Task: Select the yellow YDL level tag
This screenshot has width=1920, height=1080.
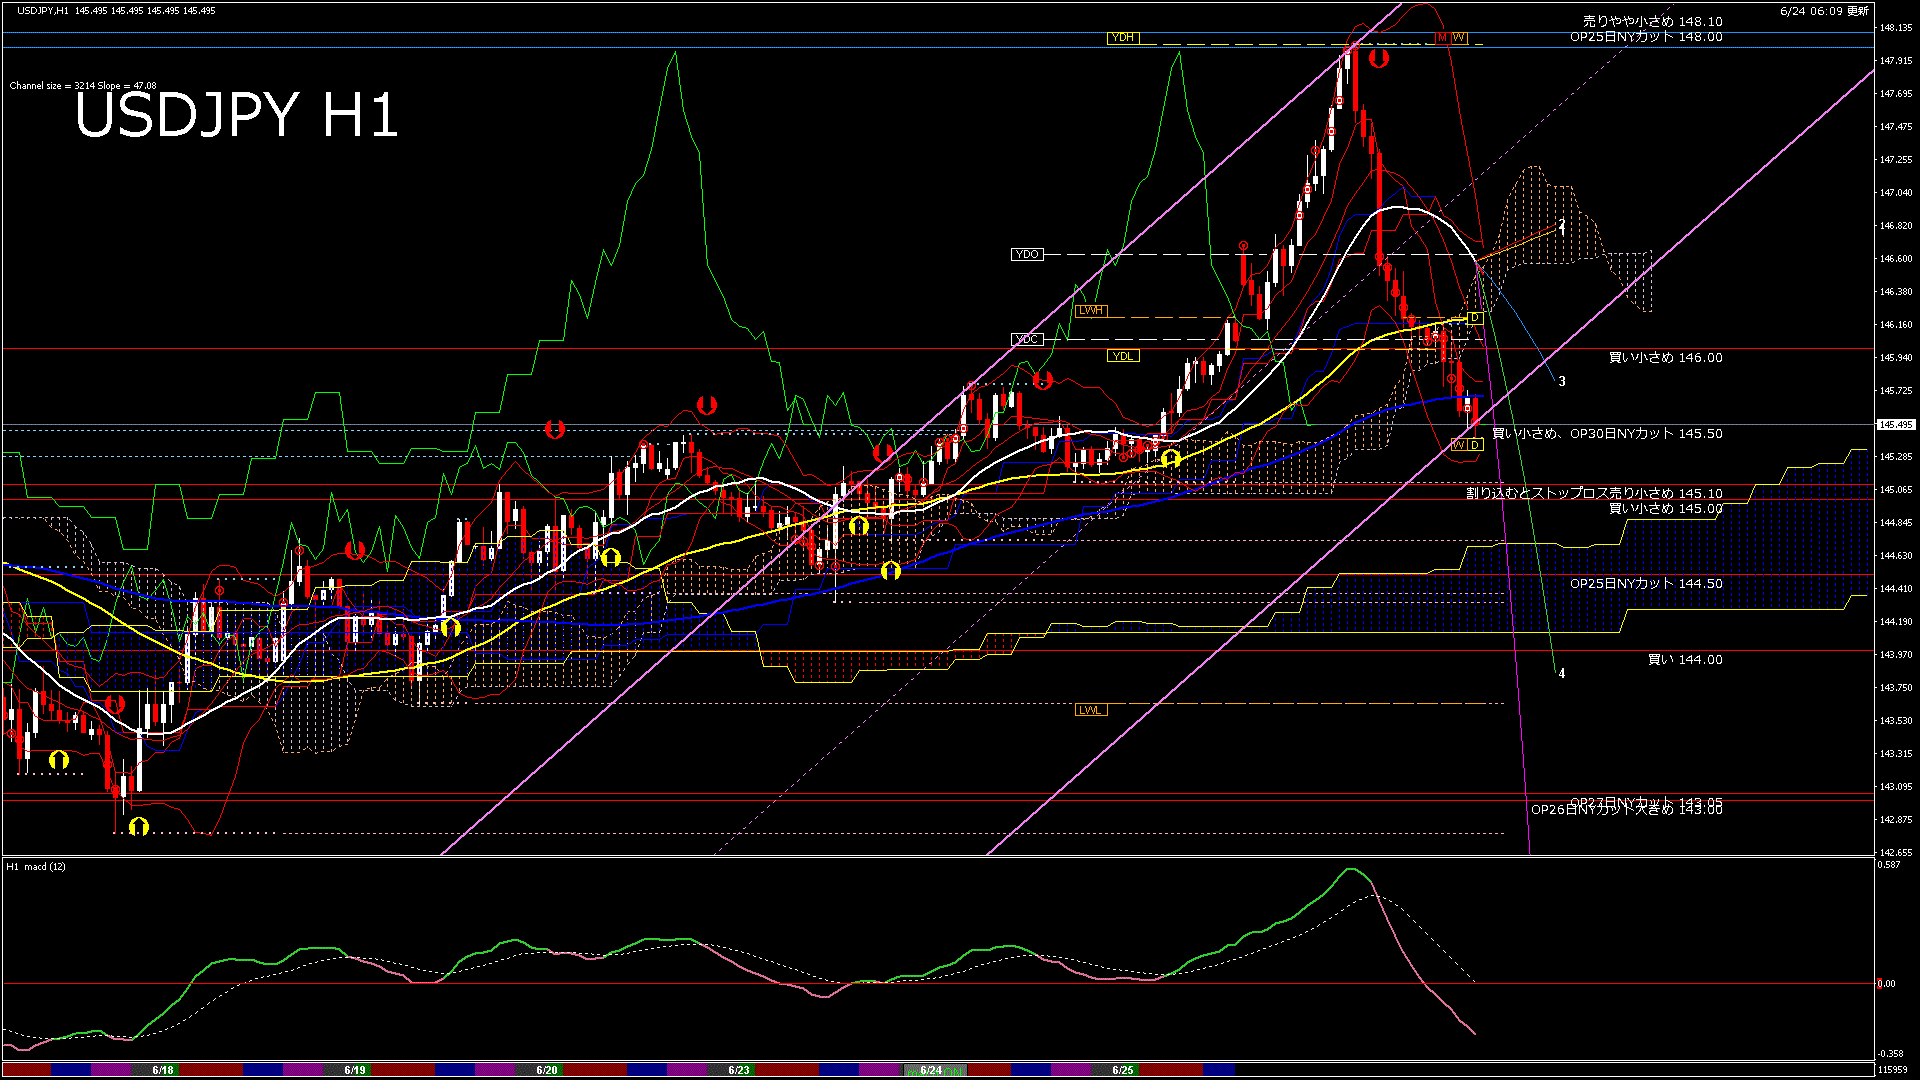Action: click(x=1123, y=356)
